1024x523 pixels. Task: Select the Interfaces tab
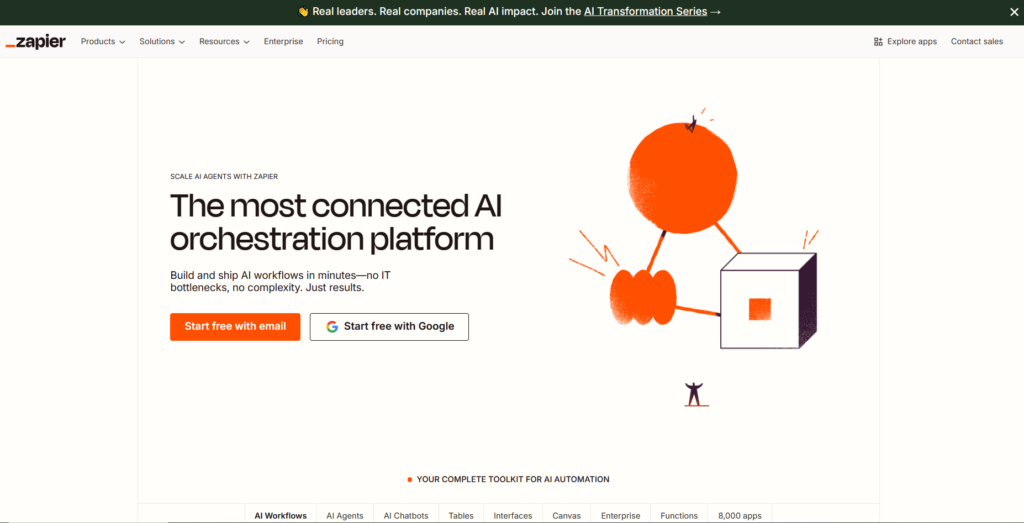[x=513, y=515]
